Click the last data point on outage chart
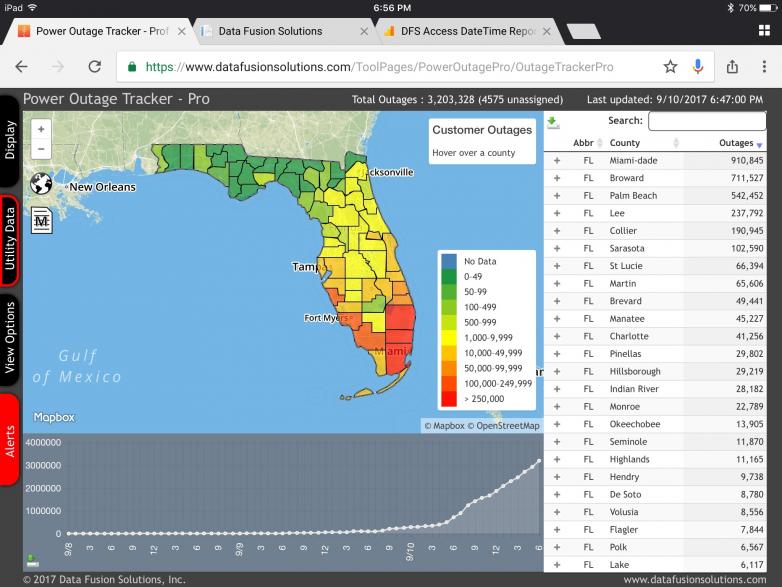The image size is (782, 587). (539, 461)
